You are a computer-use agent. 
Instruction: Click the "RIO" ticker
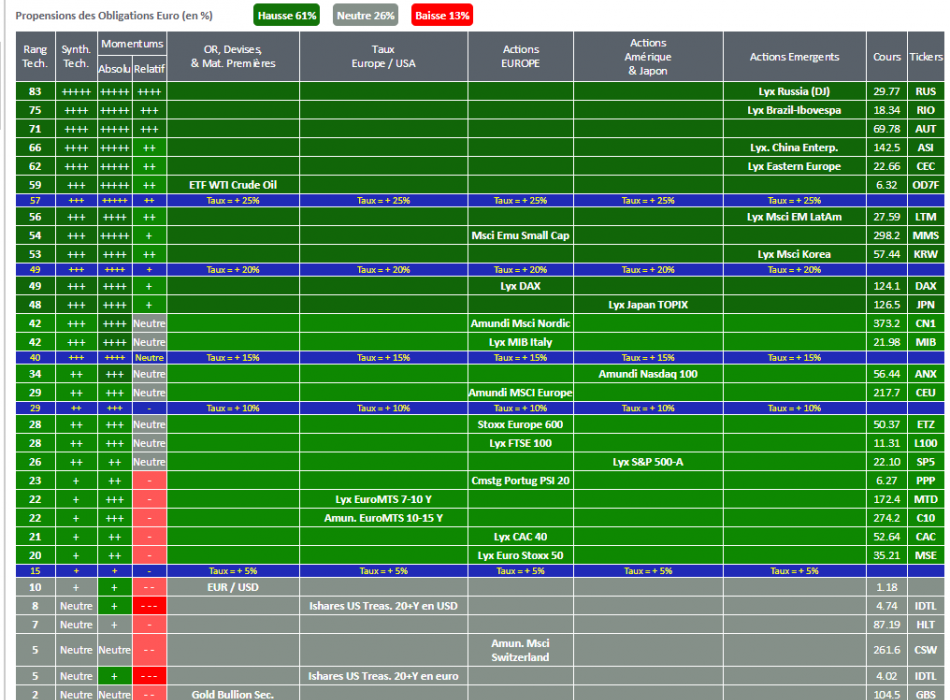coord(926,110)
